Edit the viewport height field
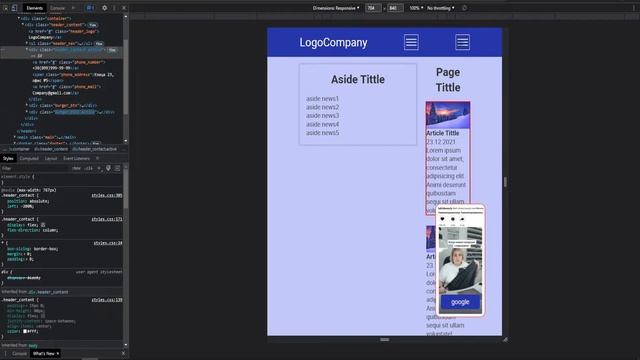640x360 pixels. 395,8
